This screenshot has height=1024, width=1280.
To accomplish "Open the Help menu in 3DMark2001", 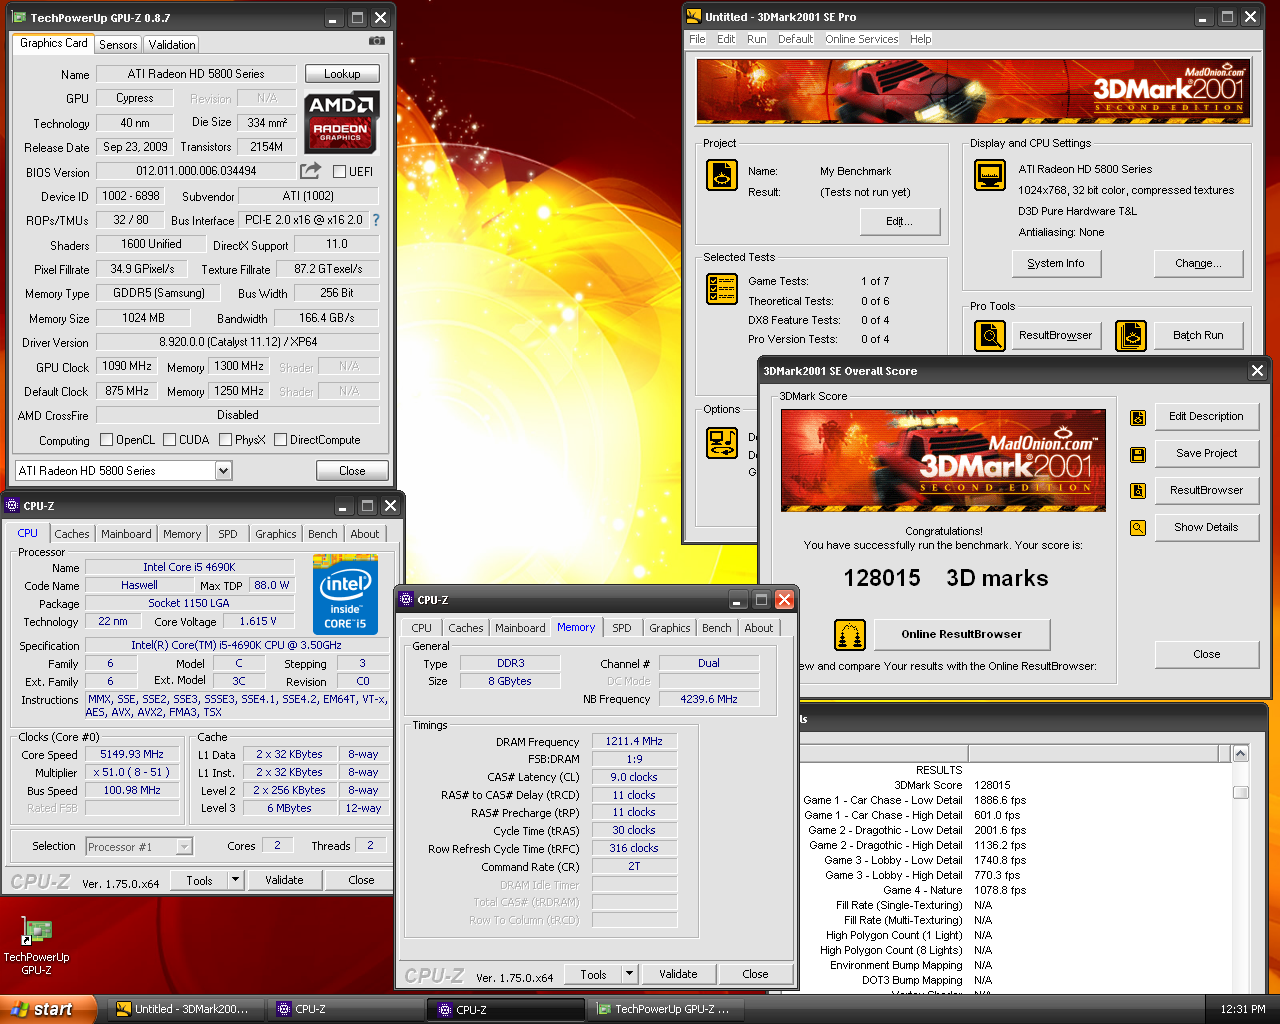I will pos(921,39).
